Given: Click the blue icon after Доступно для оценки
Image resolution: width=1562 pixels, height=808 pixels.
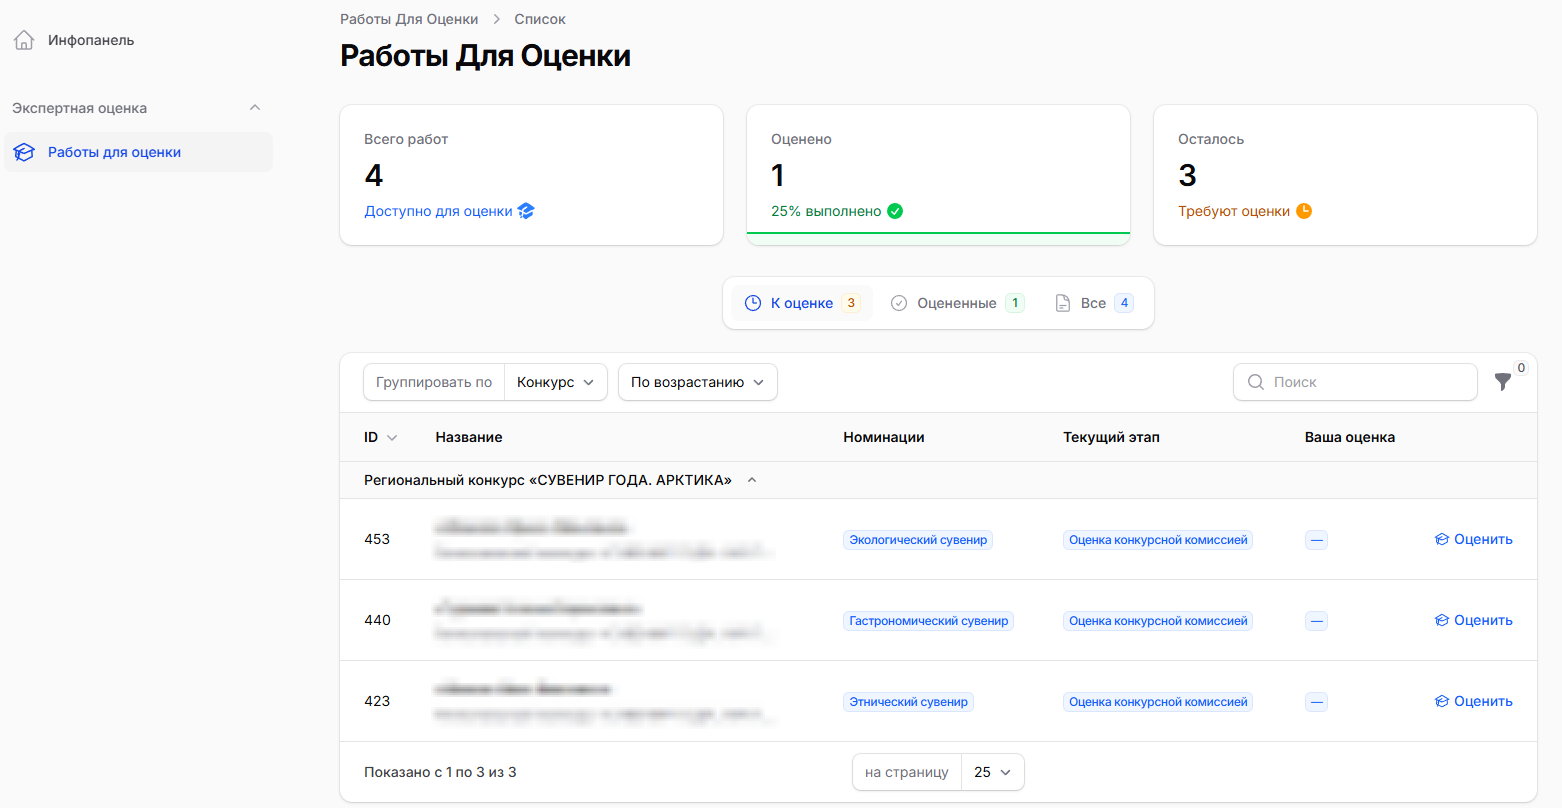Looking at the screenshot, I should click(526, 211).
